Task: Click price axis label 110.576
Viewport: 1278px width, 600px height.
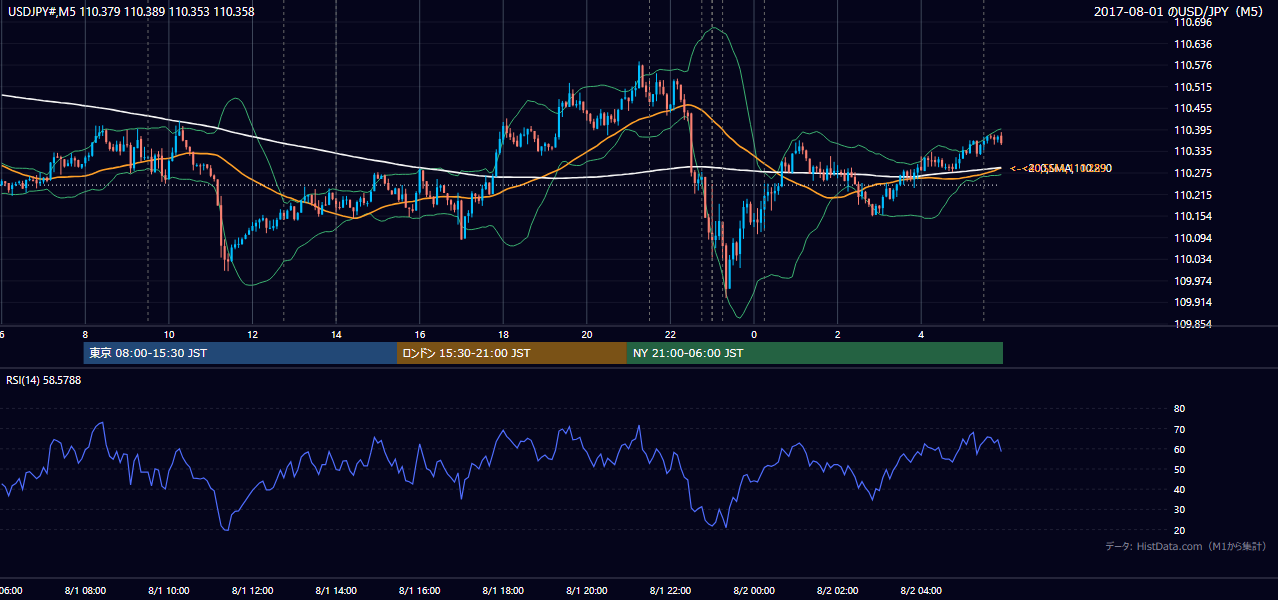Action: [x=1194, y=65]
